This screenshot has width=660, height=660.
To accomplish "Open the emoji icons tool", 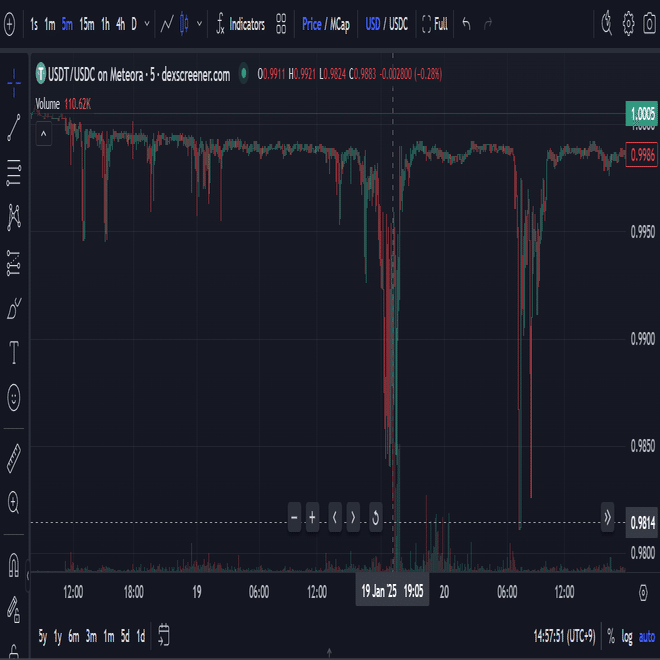I will 14,397.
